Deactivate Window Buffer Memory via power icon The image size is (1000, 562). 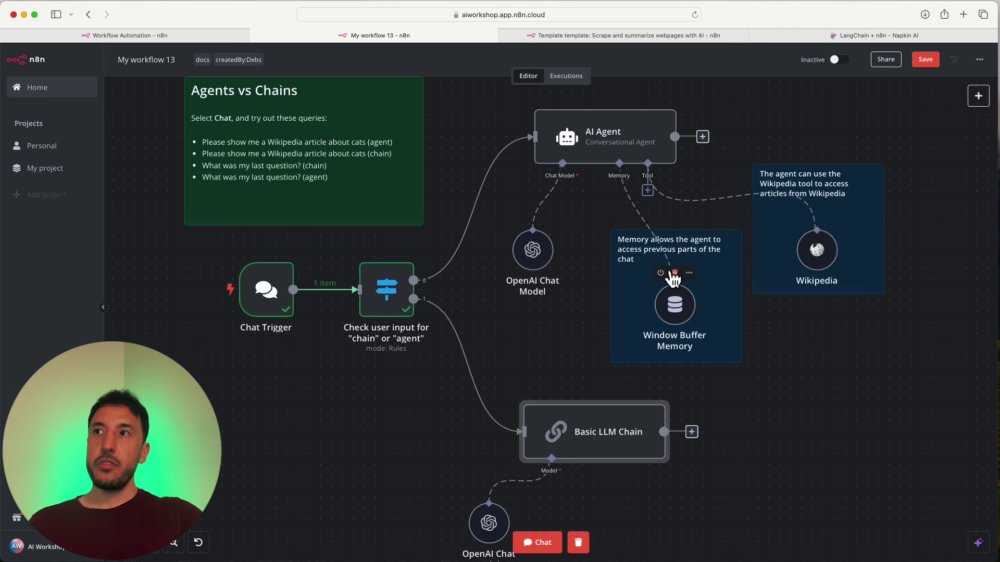[x=660, y=272]
